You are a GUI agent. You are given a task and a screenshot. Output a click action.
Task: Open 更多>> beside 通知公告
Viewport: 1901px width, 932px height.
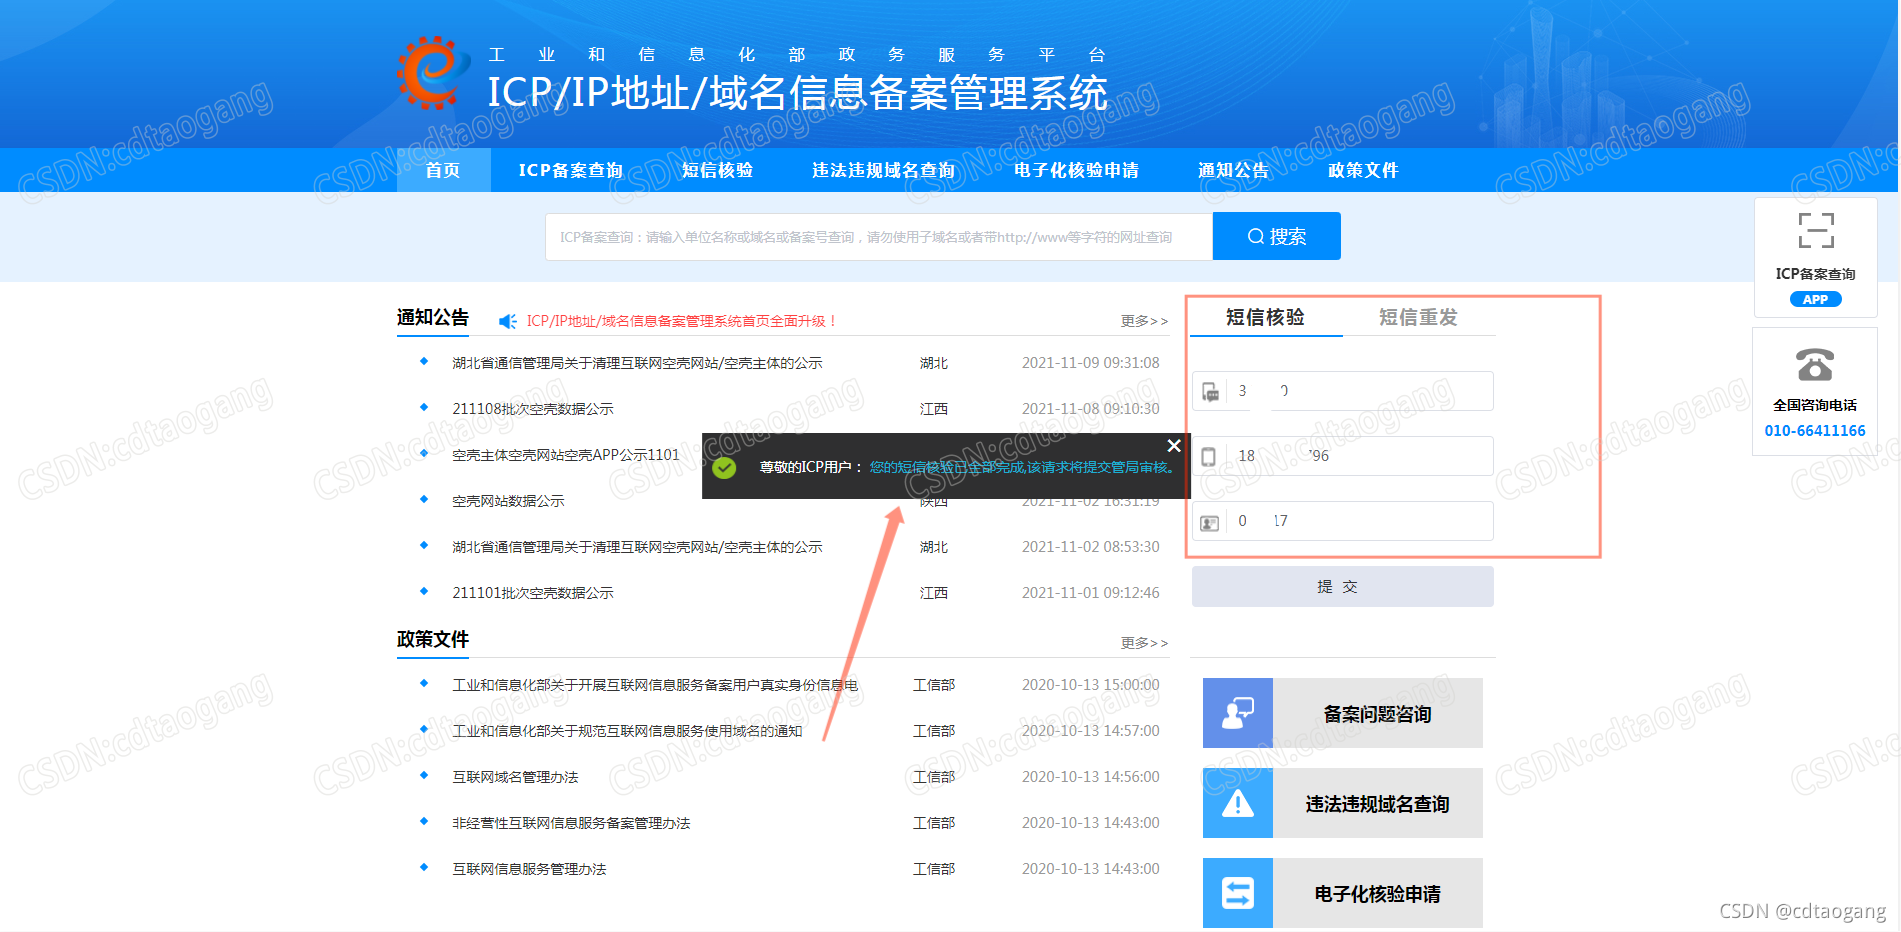pos(1144,321)
